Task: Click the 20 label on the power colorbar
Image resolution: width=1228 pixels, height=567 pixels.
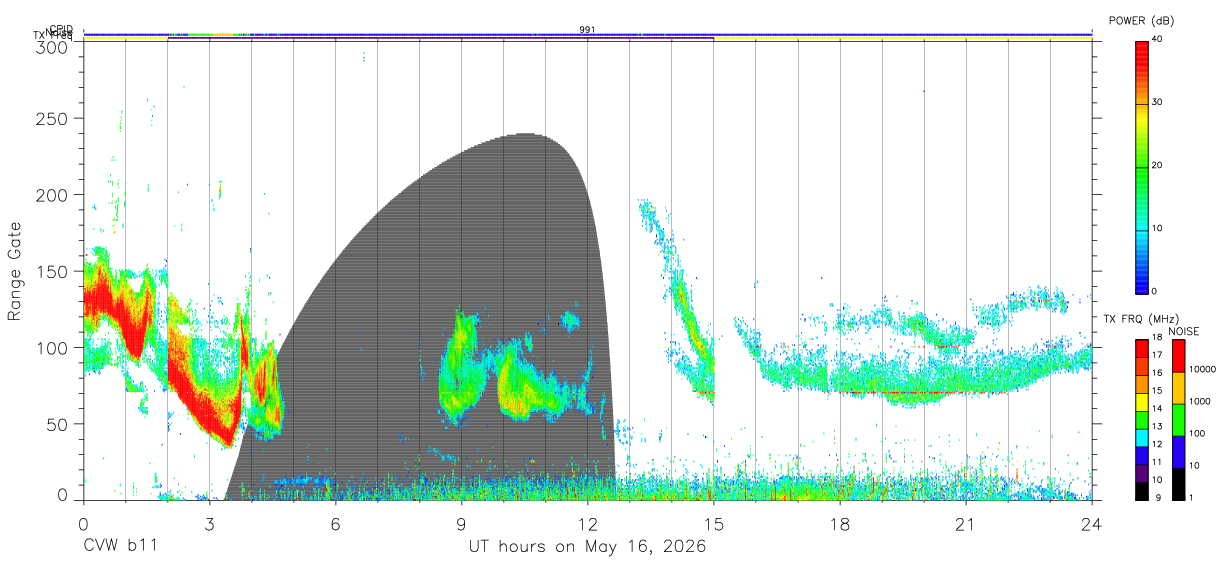Action: click(1156, 165)
